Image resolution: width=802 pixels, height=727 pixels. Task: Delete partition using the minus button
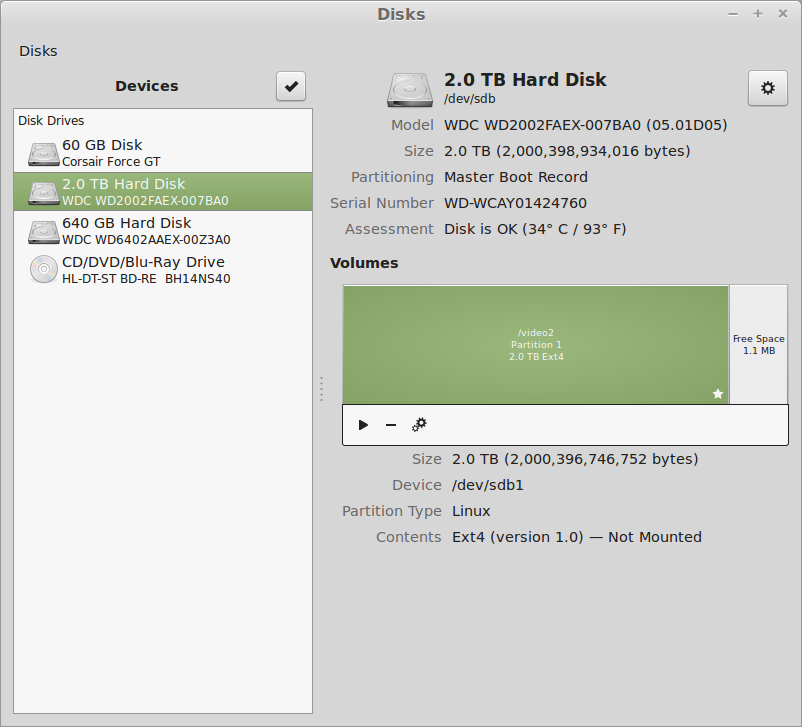[x=391, y=425]
